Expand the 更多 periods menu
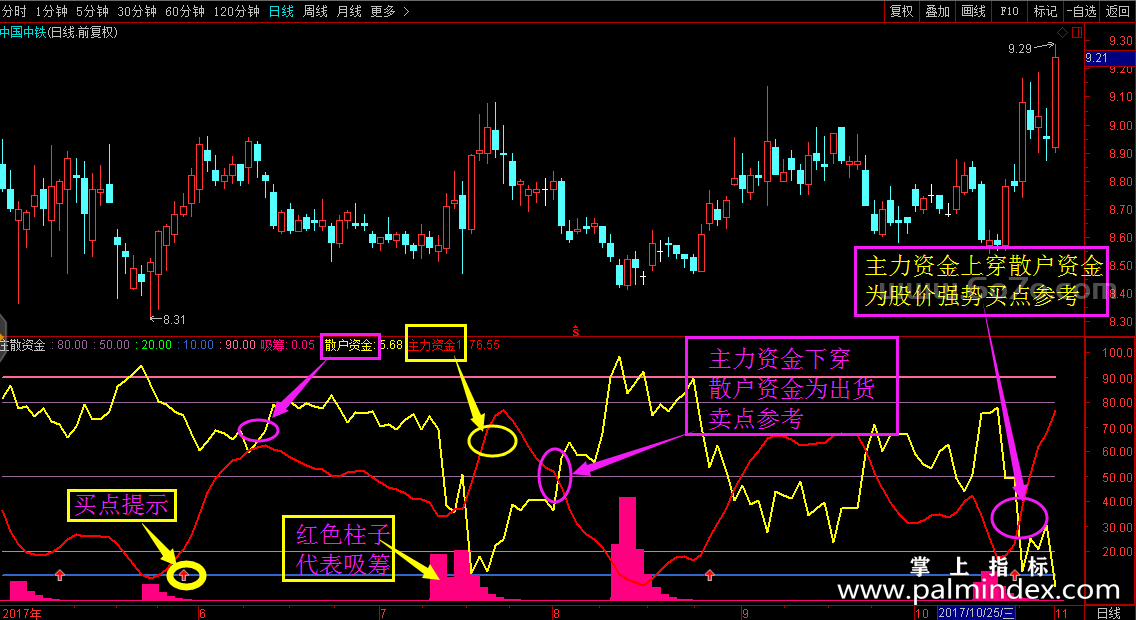This screenshot has height=620, width=1136. [390, 11]
